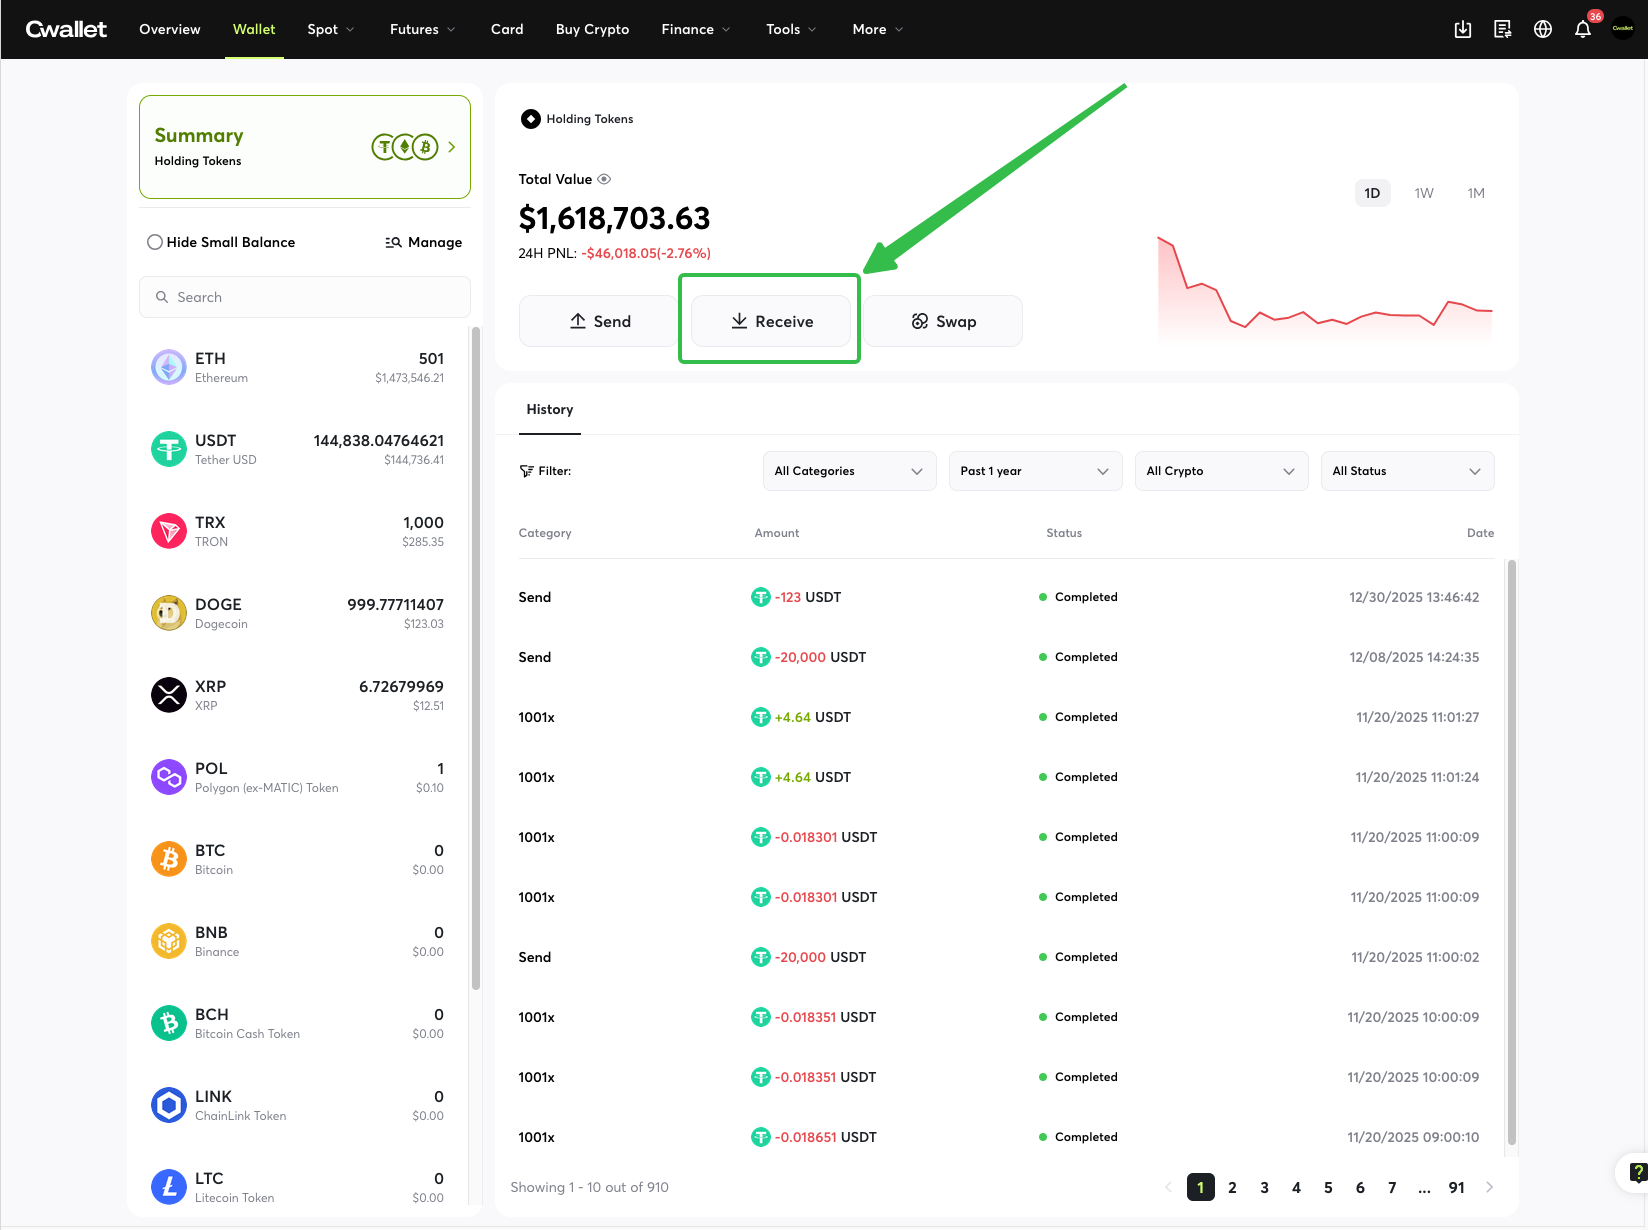The height and width of the screenshot is (1230, 1648).
Task: Click the download app icon in header
Action: point(1463,29)
